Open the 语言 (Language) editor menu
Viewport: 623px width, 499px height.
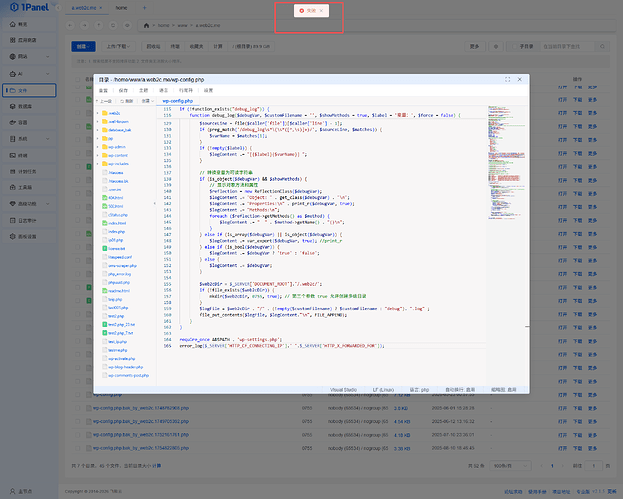pyautogui.click(x=162, y=89)
